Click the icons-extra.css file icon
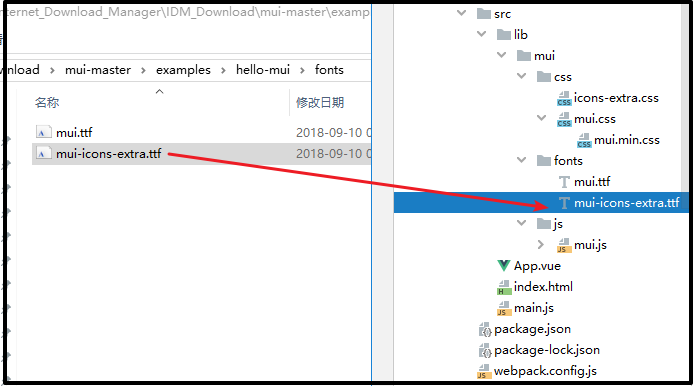The width and height of the screenshot is (693, 386). click(x=564, y=98)
